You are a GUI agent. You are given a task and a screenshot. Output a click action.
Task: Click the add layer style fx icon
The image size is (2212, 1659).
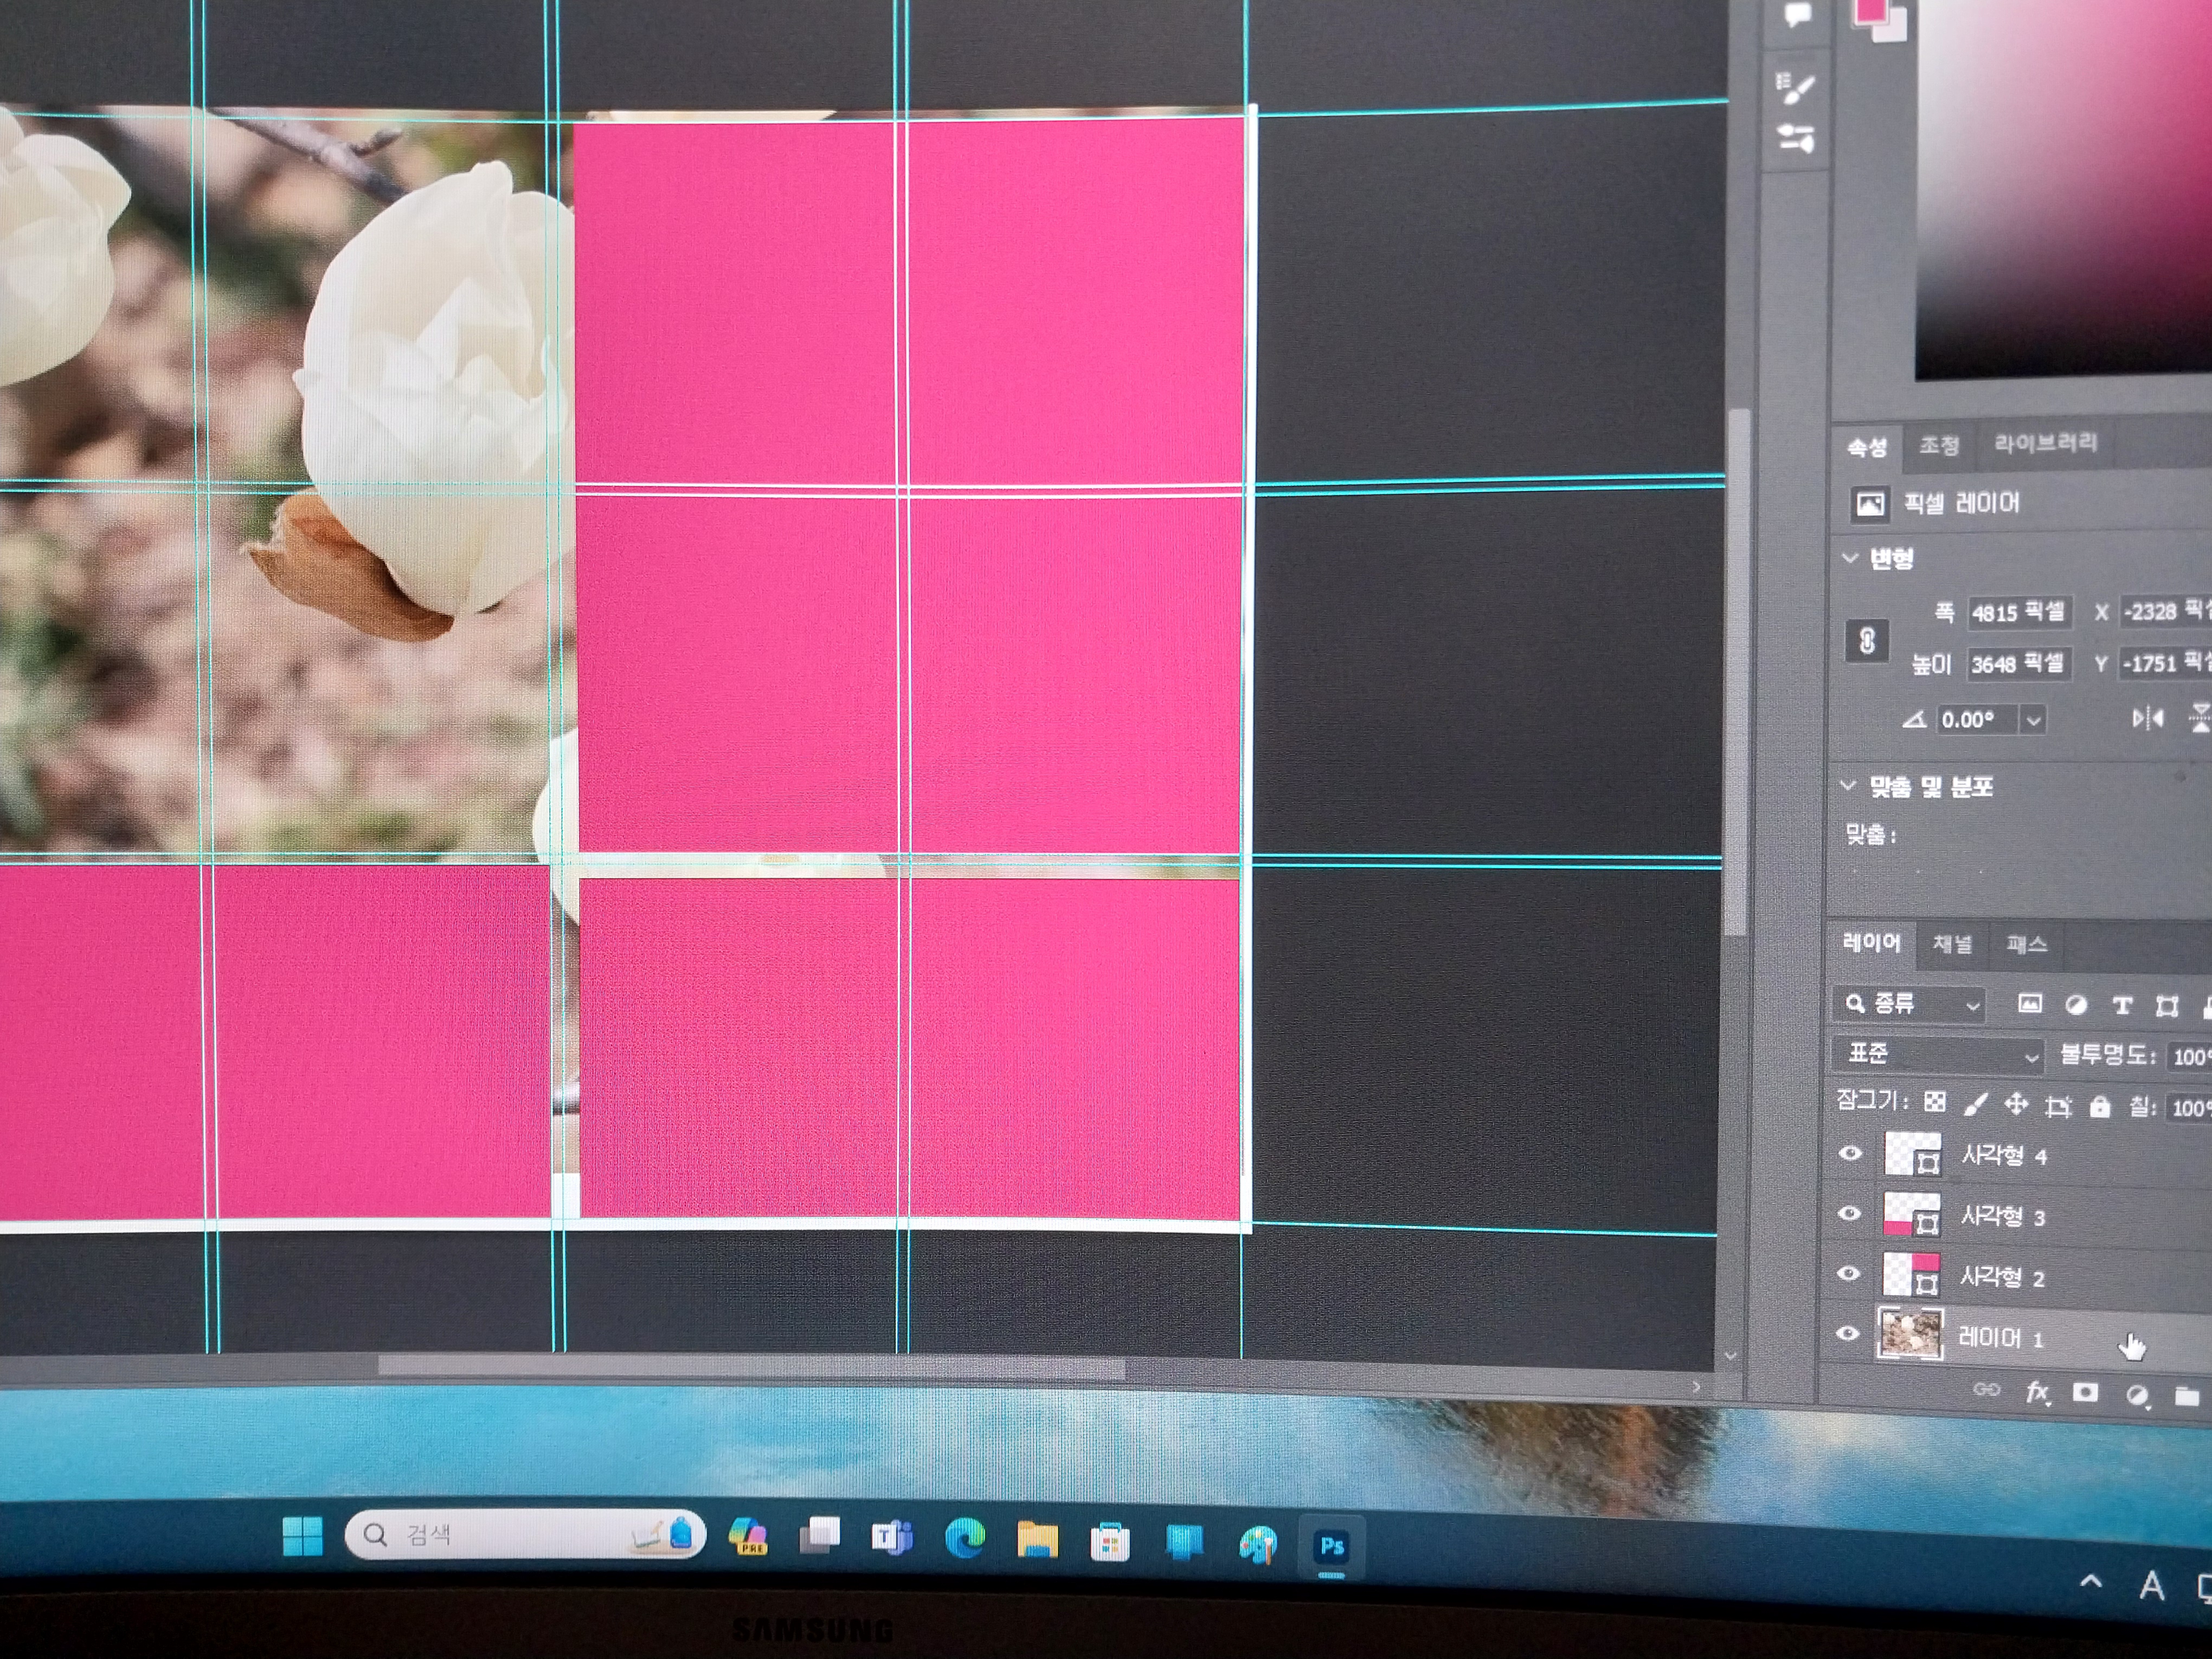(2037, 1392)
